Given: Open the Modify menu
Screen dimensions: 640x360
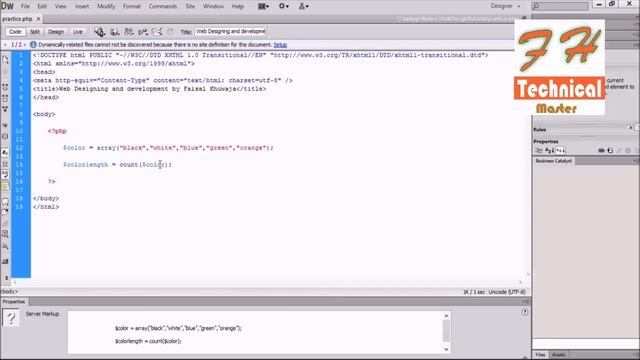Looking at the screenshot, I should tap(106, 6).
